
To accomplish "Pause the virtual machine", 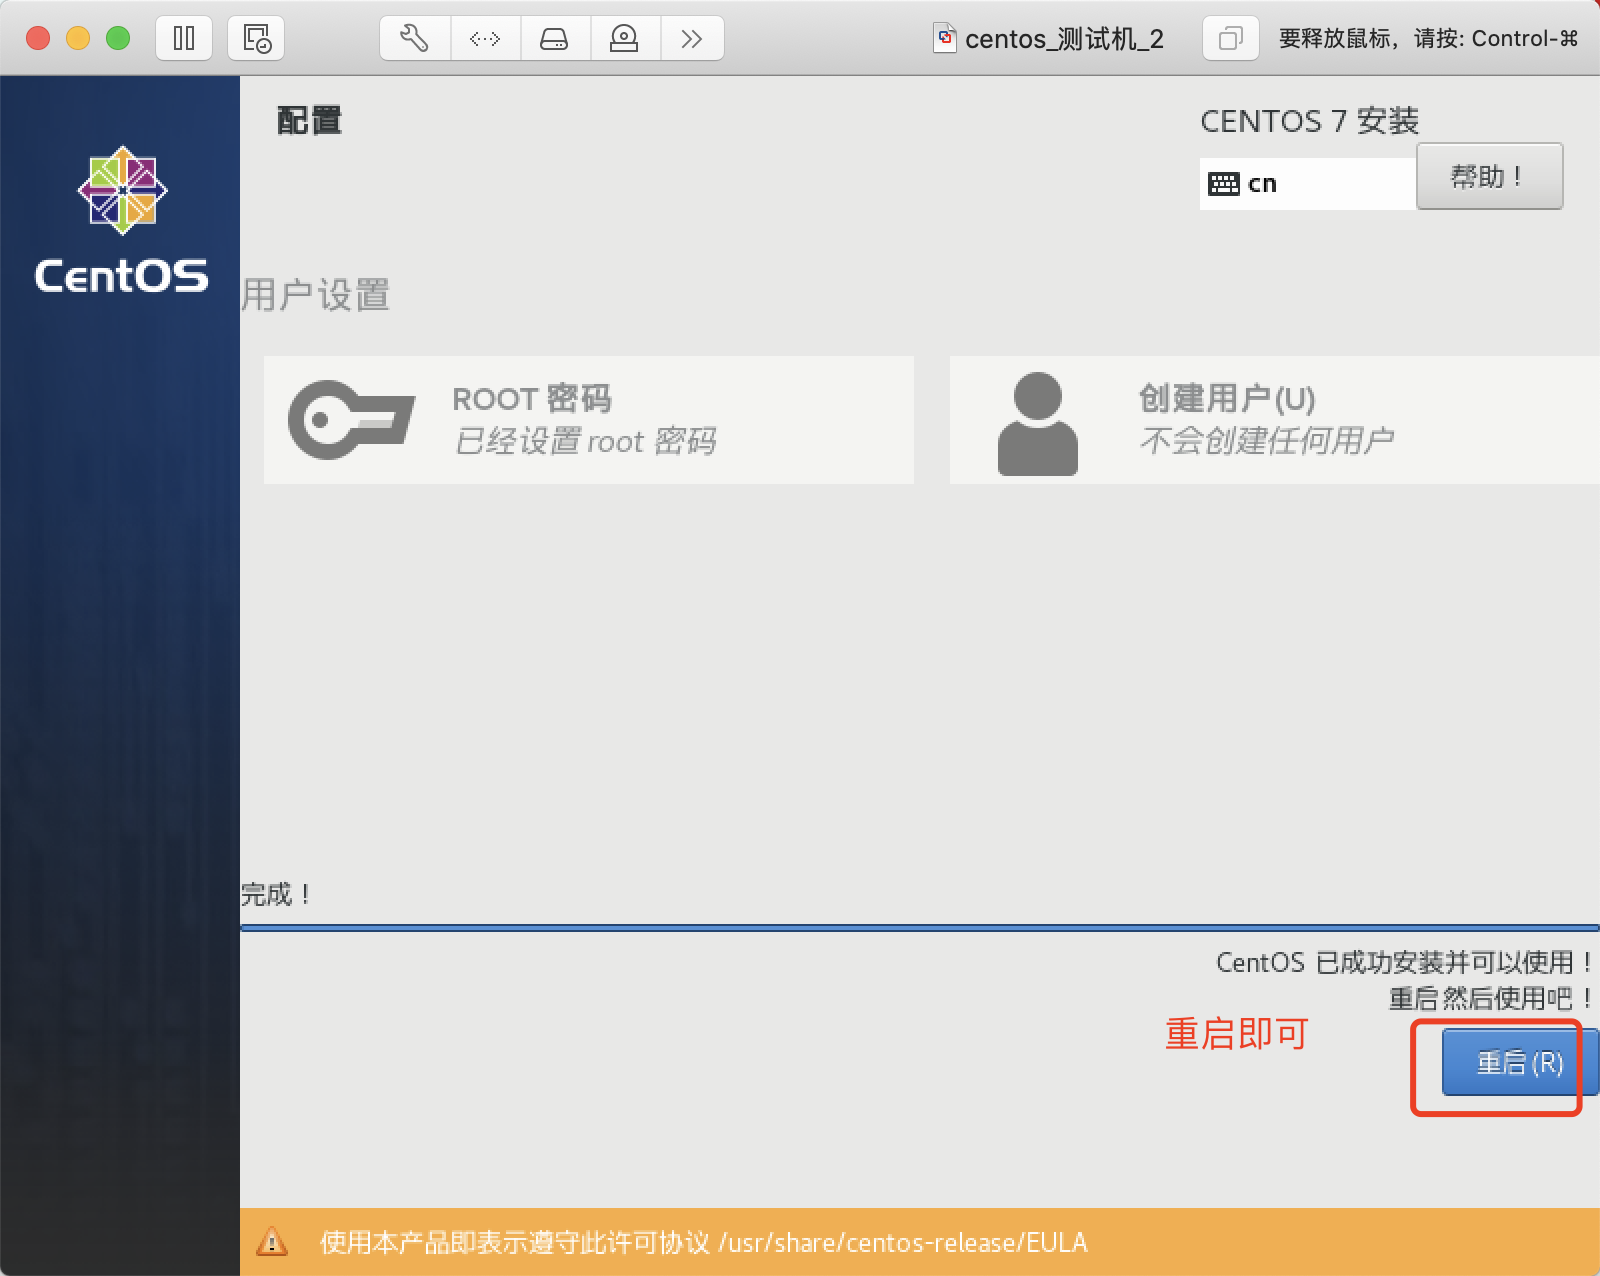I will pyautogui.click(x=184, y=39).
